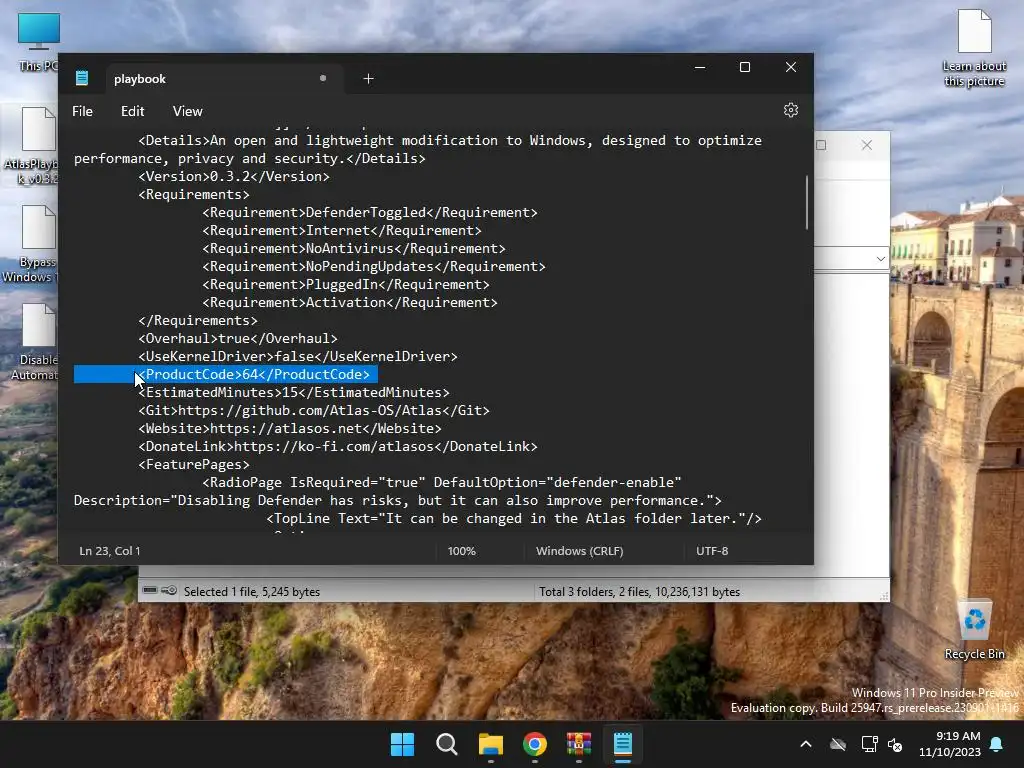Click the Ln 23, Col 1 status indicator
This screenshot has width=1024, height=768.
point(110,551)
